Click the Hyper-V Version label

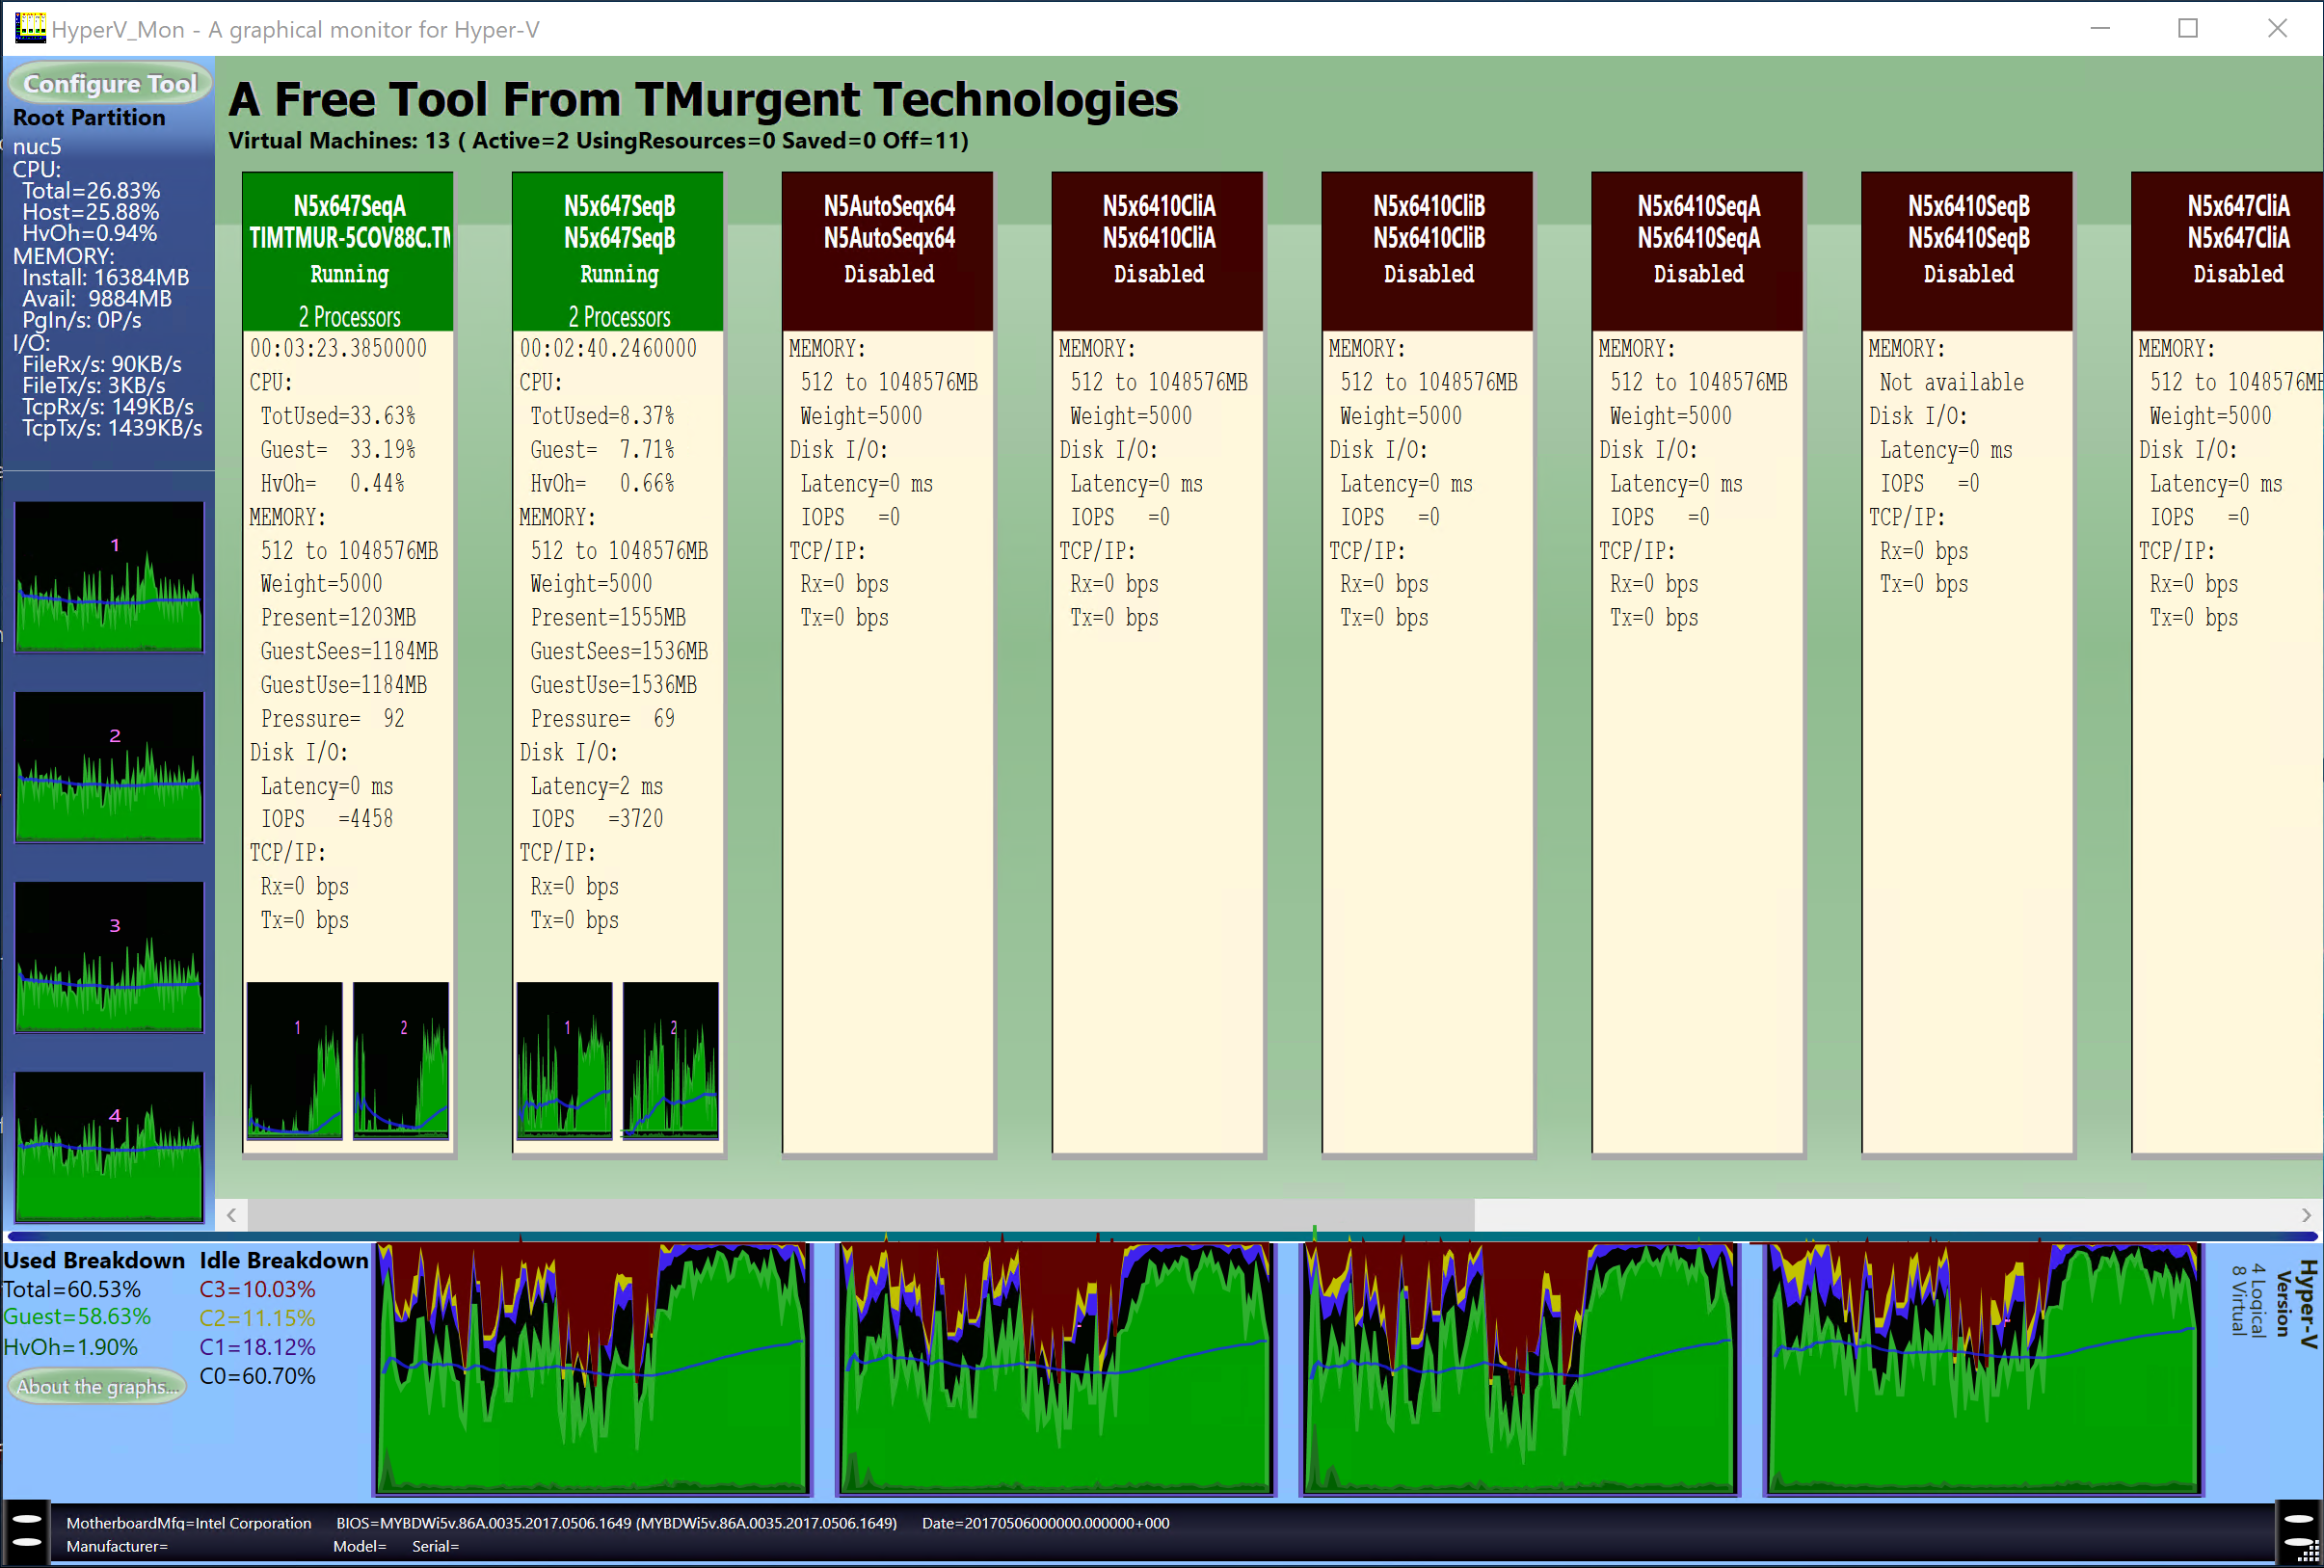click(2296, 1304)
